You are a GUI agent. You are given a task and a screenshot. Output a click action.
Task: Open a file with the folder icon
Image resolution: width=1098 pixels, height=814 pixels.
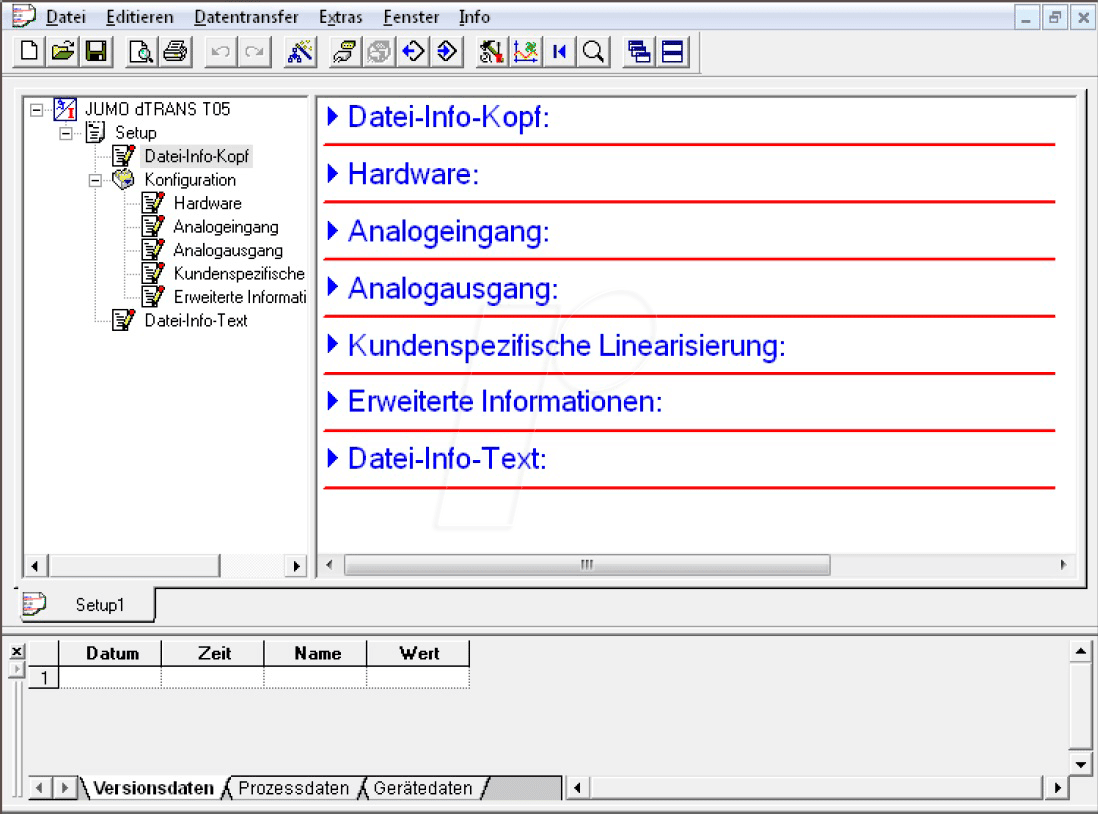(63, 52)
